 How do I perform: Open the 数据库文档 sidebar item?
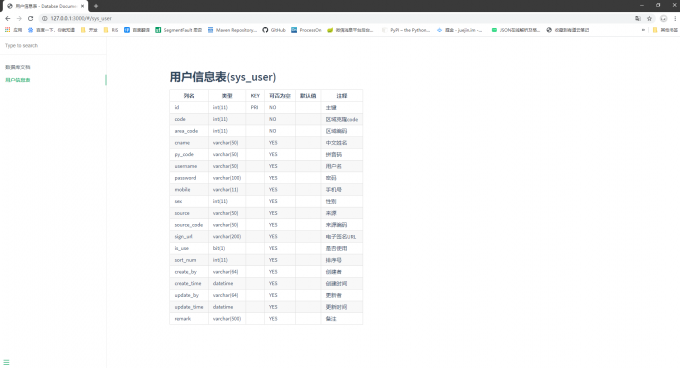[x=18, y=67]
